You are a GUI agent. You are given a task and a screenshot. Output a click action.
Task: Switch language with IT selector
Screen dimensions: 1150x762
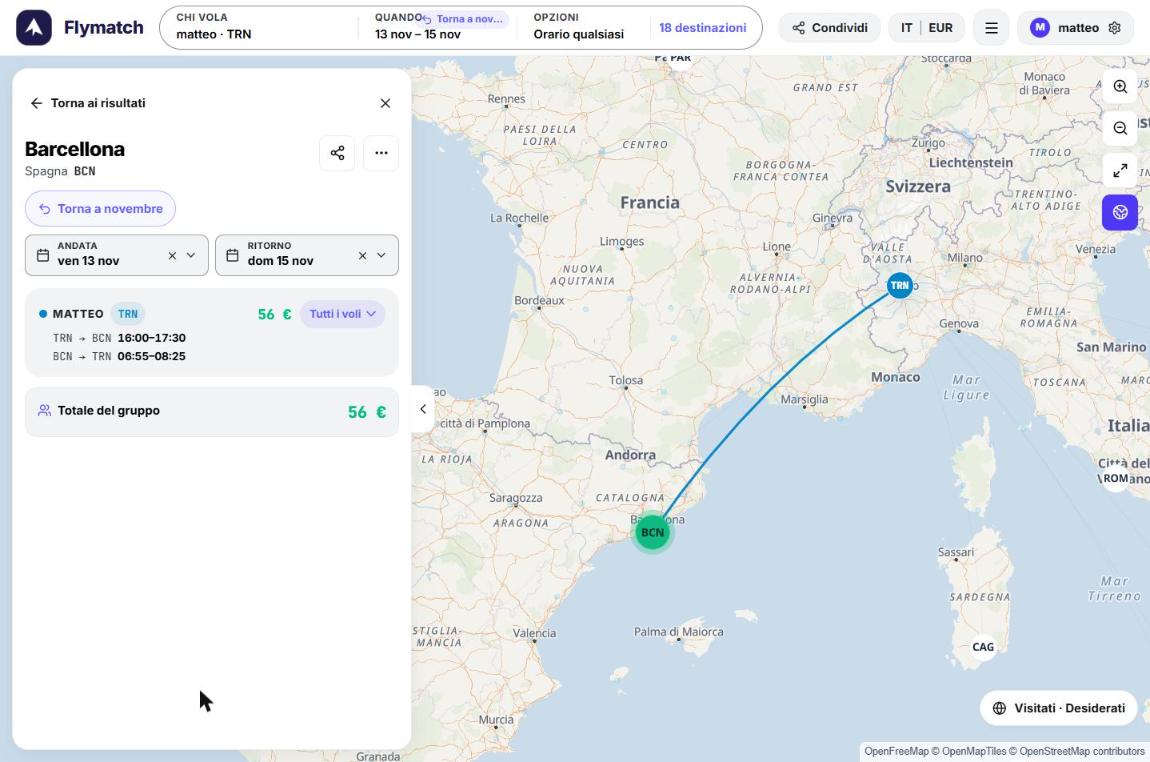click(x=907, y=28)
